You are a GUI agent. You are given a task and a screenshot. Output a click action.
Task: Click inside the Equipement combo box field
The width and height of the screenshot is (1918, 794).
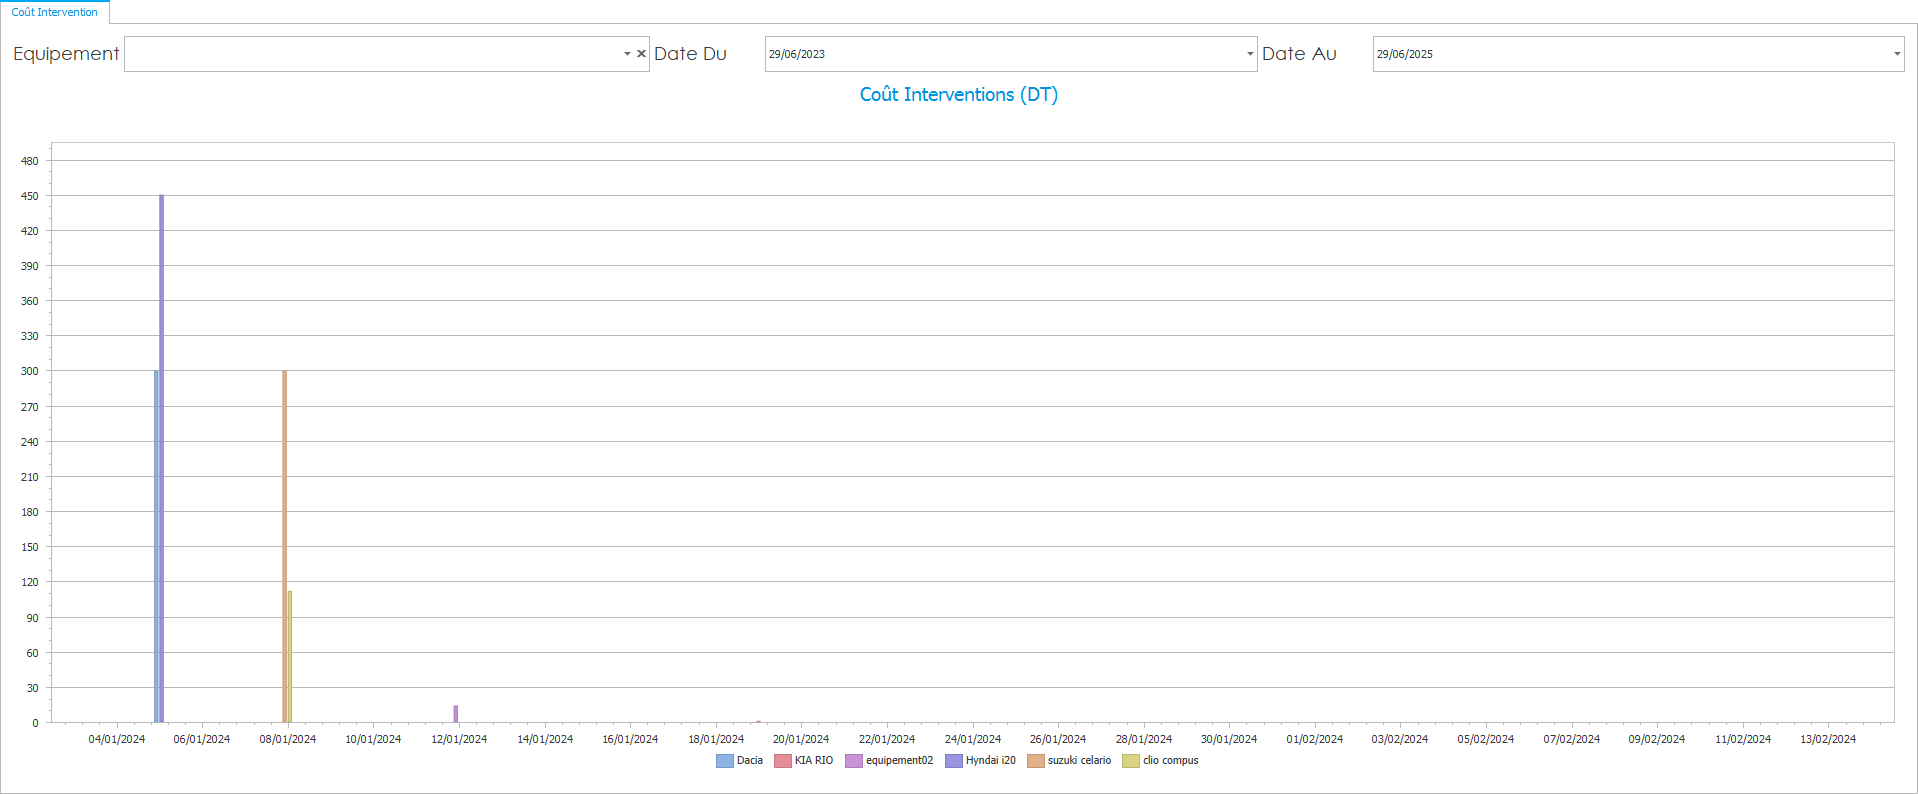click(370, 54)
